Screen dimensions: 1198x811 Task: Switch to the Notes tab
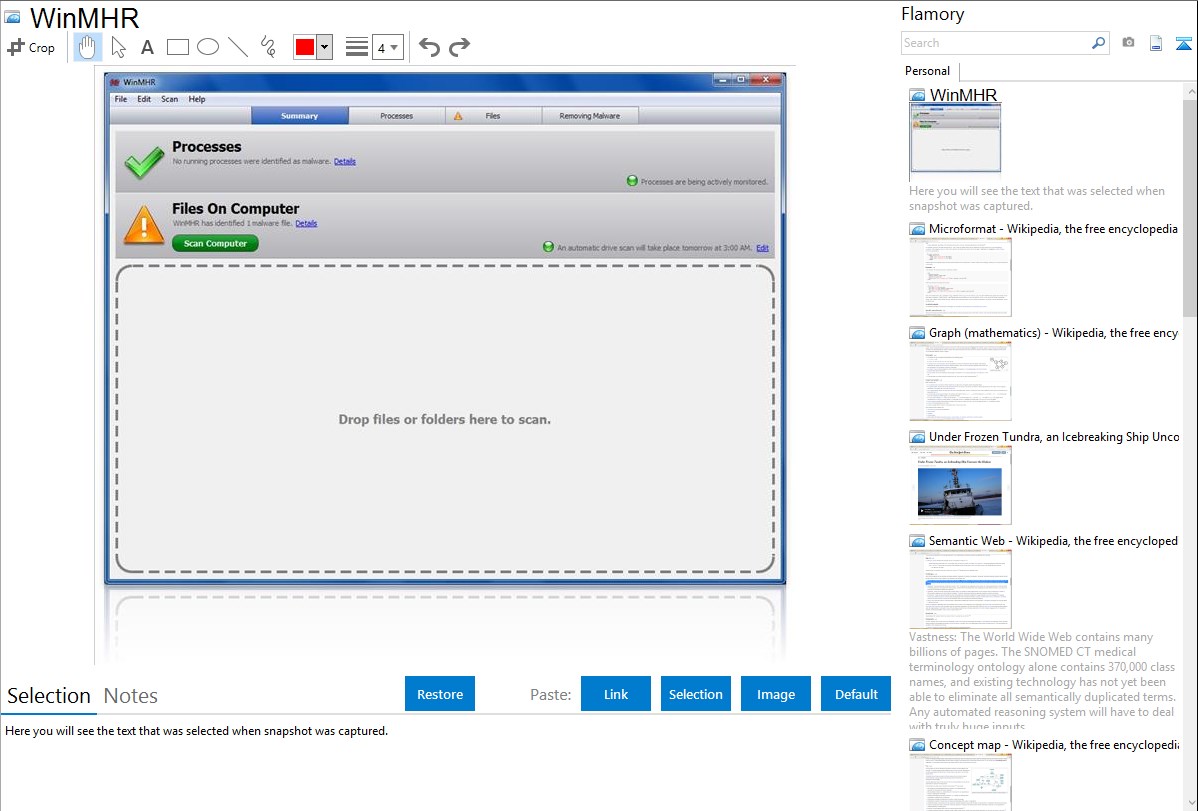pyautogui.click(x=131, y=696)
